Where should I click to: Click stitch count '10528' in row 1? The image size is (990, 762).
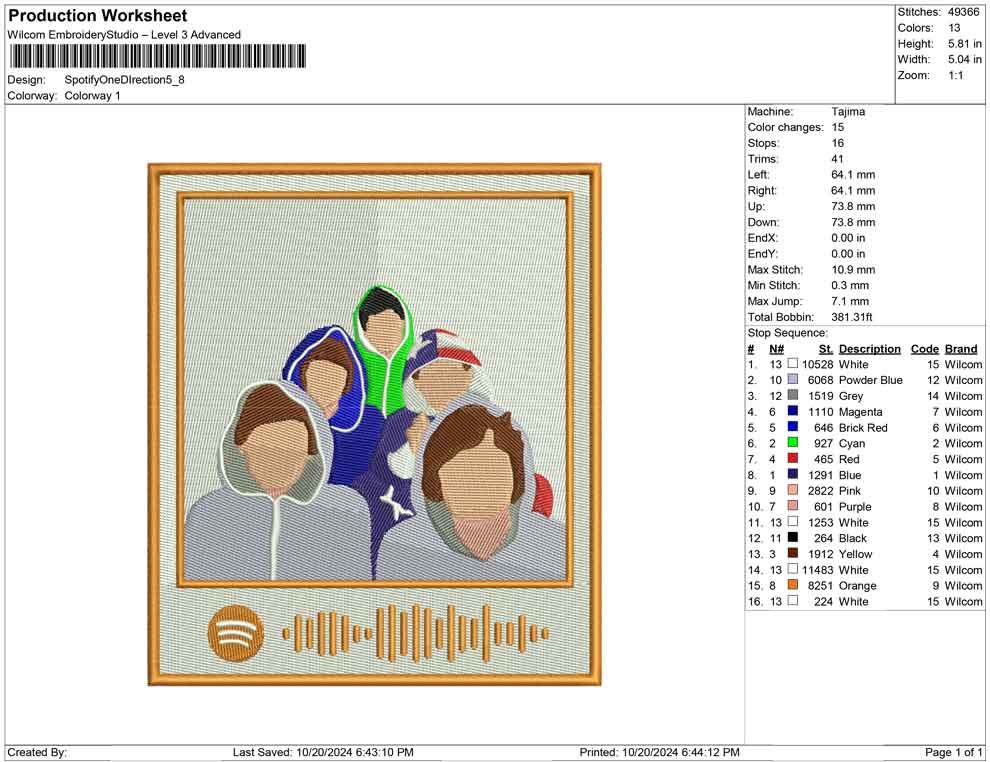tap(818, 364)
